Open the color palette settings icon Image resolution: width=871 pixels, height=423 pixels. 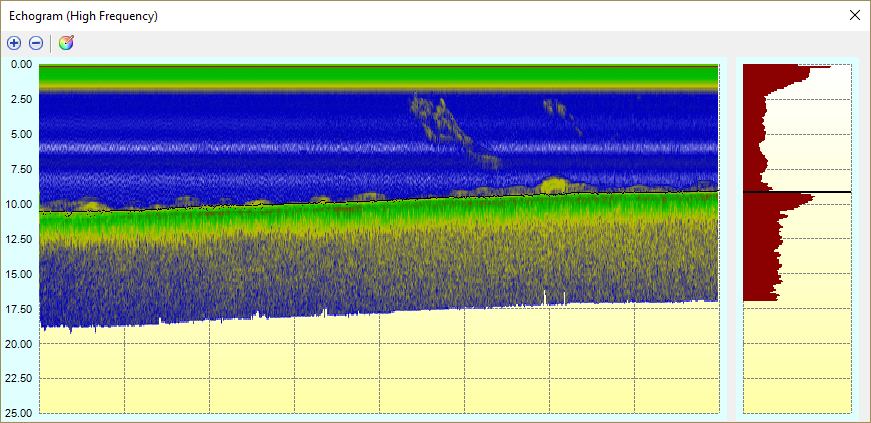(x=66, y=43)
